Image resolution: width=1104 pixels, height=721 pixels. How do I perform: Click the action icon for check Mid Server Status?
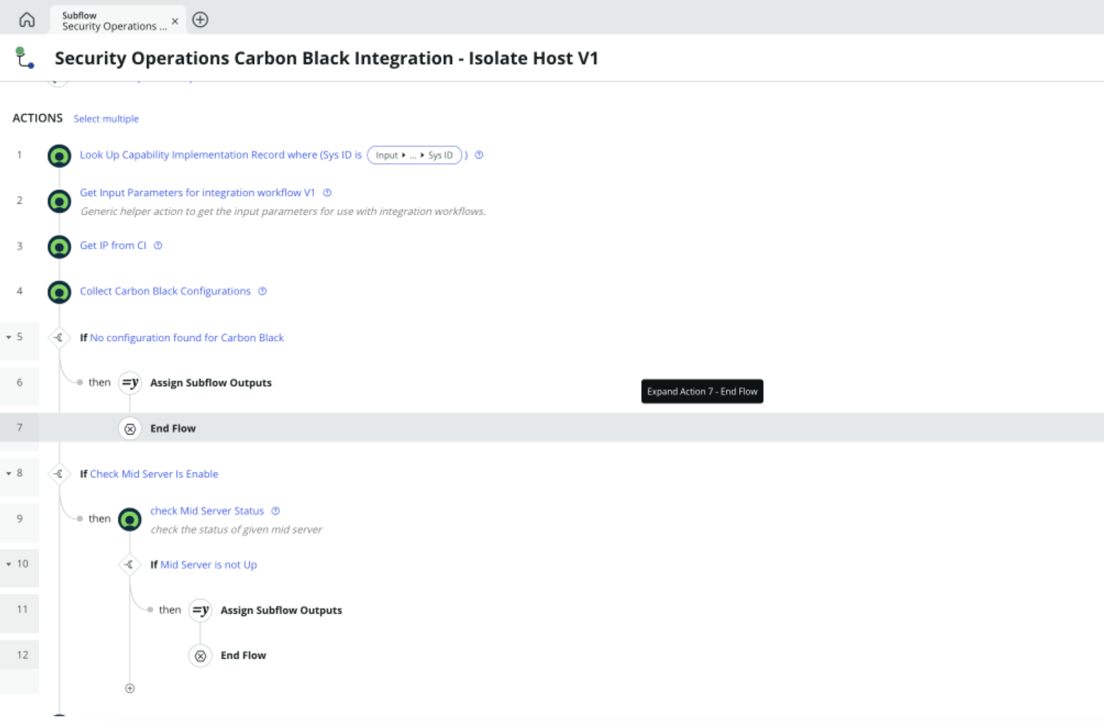(x=130, y=520)
